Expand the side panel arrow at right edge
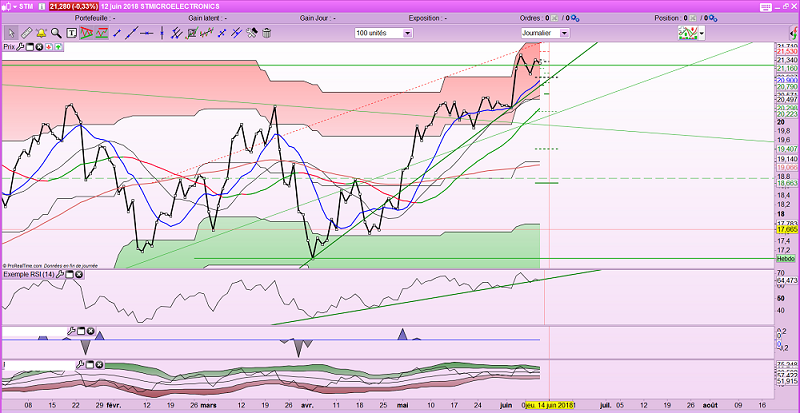 coord(794,34)
